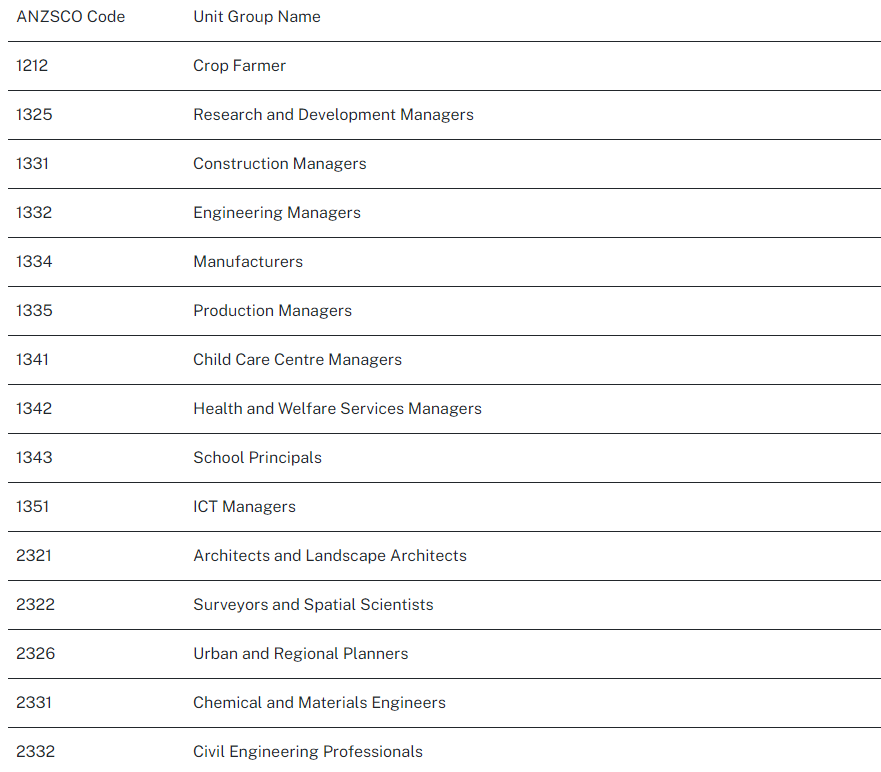Click Surveyors and Spatial Scientists
This screenshot has width=881, height=772.
point(313,605)
